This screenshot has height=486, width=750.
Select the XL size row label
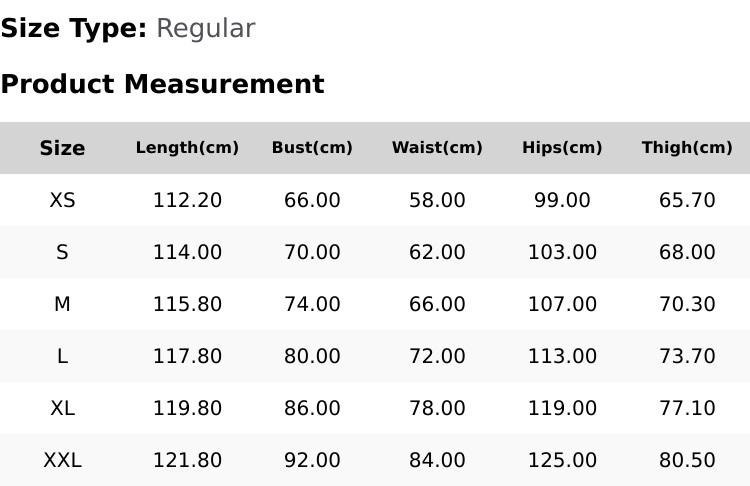(62, 408)
